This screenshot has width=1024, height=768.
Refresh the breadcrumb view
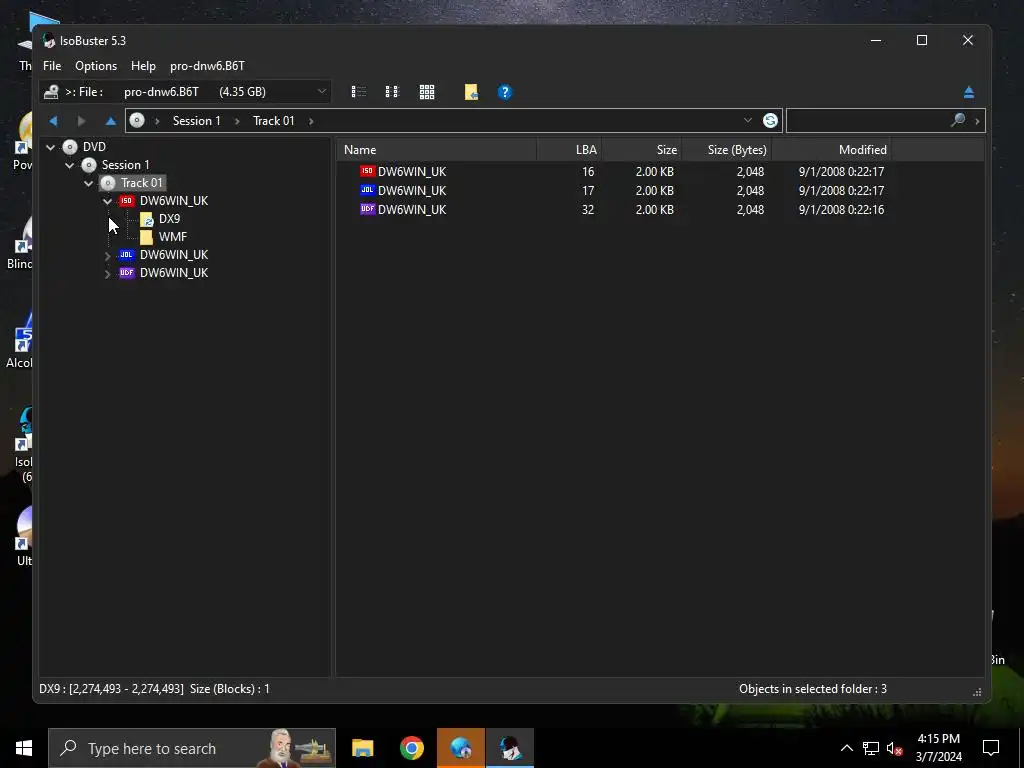click(770, 120)
